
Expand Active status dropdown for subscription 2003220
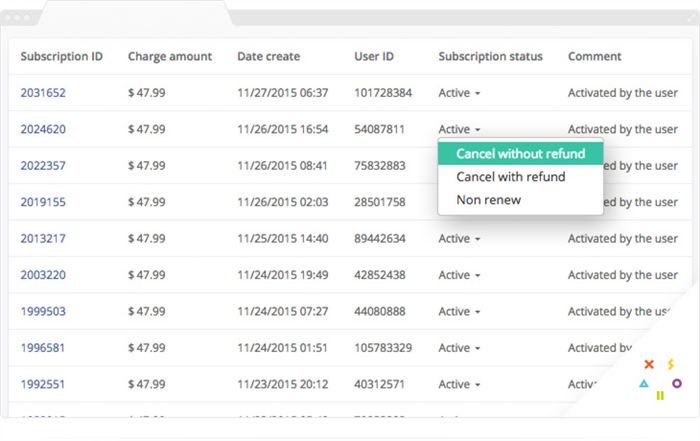[x=459, y=275]
